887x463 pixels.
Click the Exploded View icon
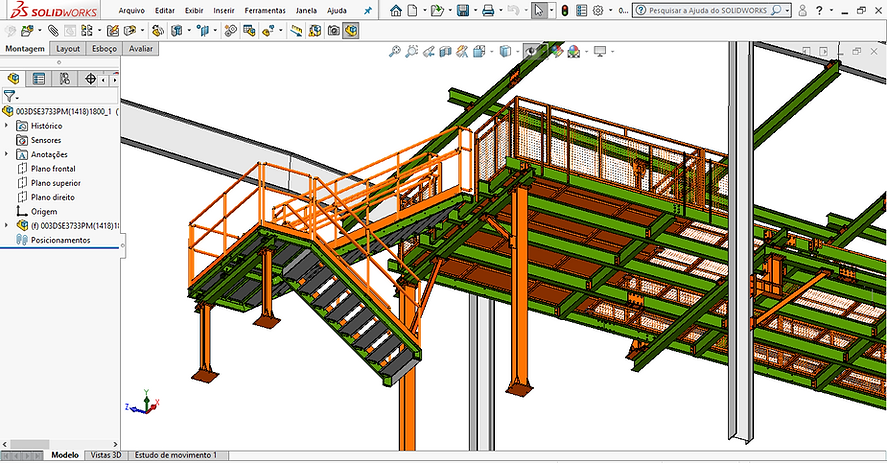point(268,31)
